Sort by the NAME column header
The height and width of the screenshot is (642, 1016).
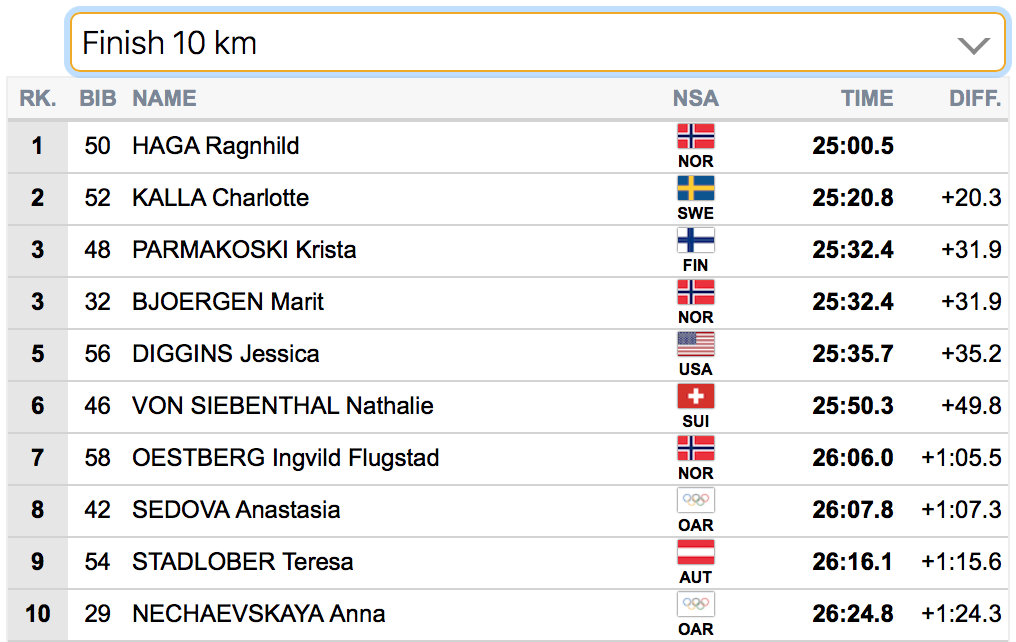(164, 98)
